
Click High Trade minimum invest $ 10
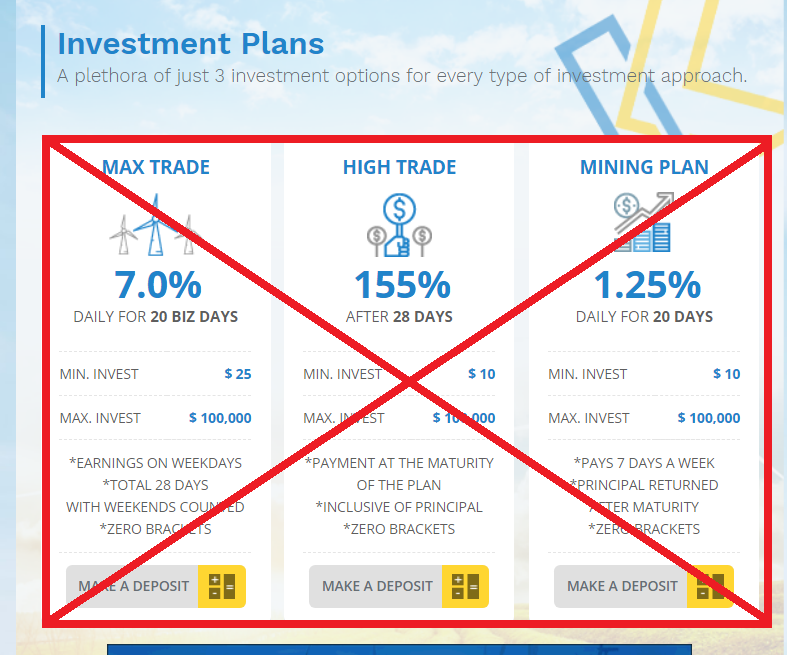[481, 374]
